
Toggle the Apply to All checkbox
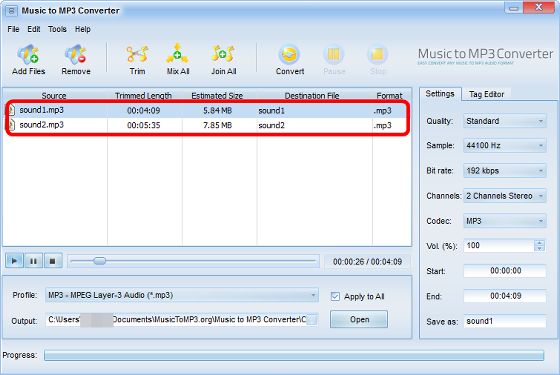(x=335, y=296)
